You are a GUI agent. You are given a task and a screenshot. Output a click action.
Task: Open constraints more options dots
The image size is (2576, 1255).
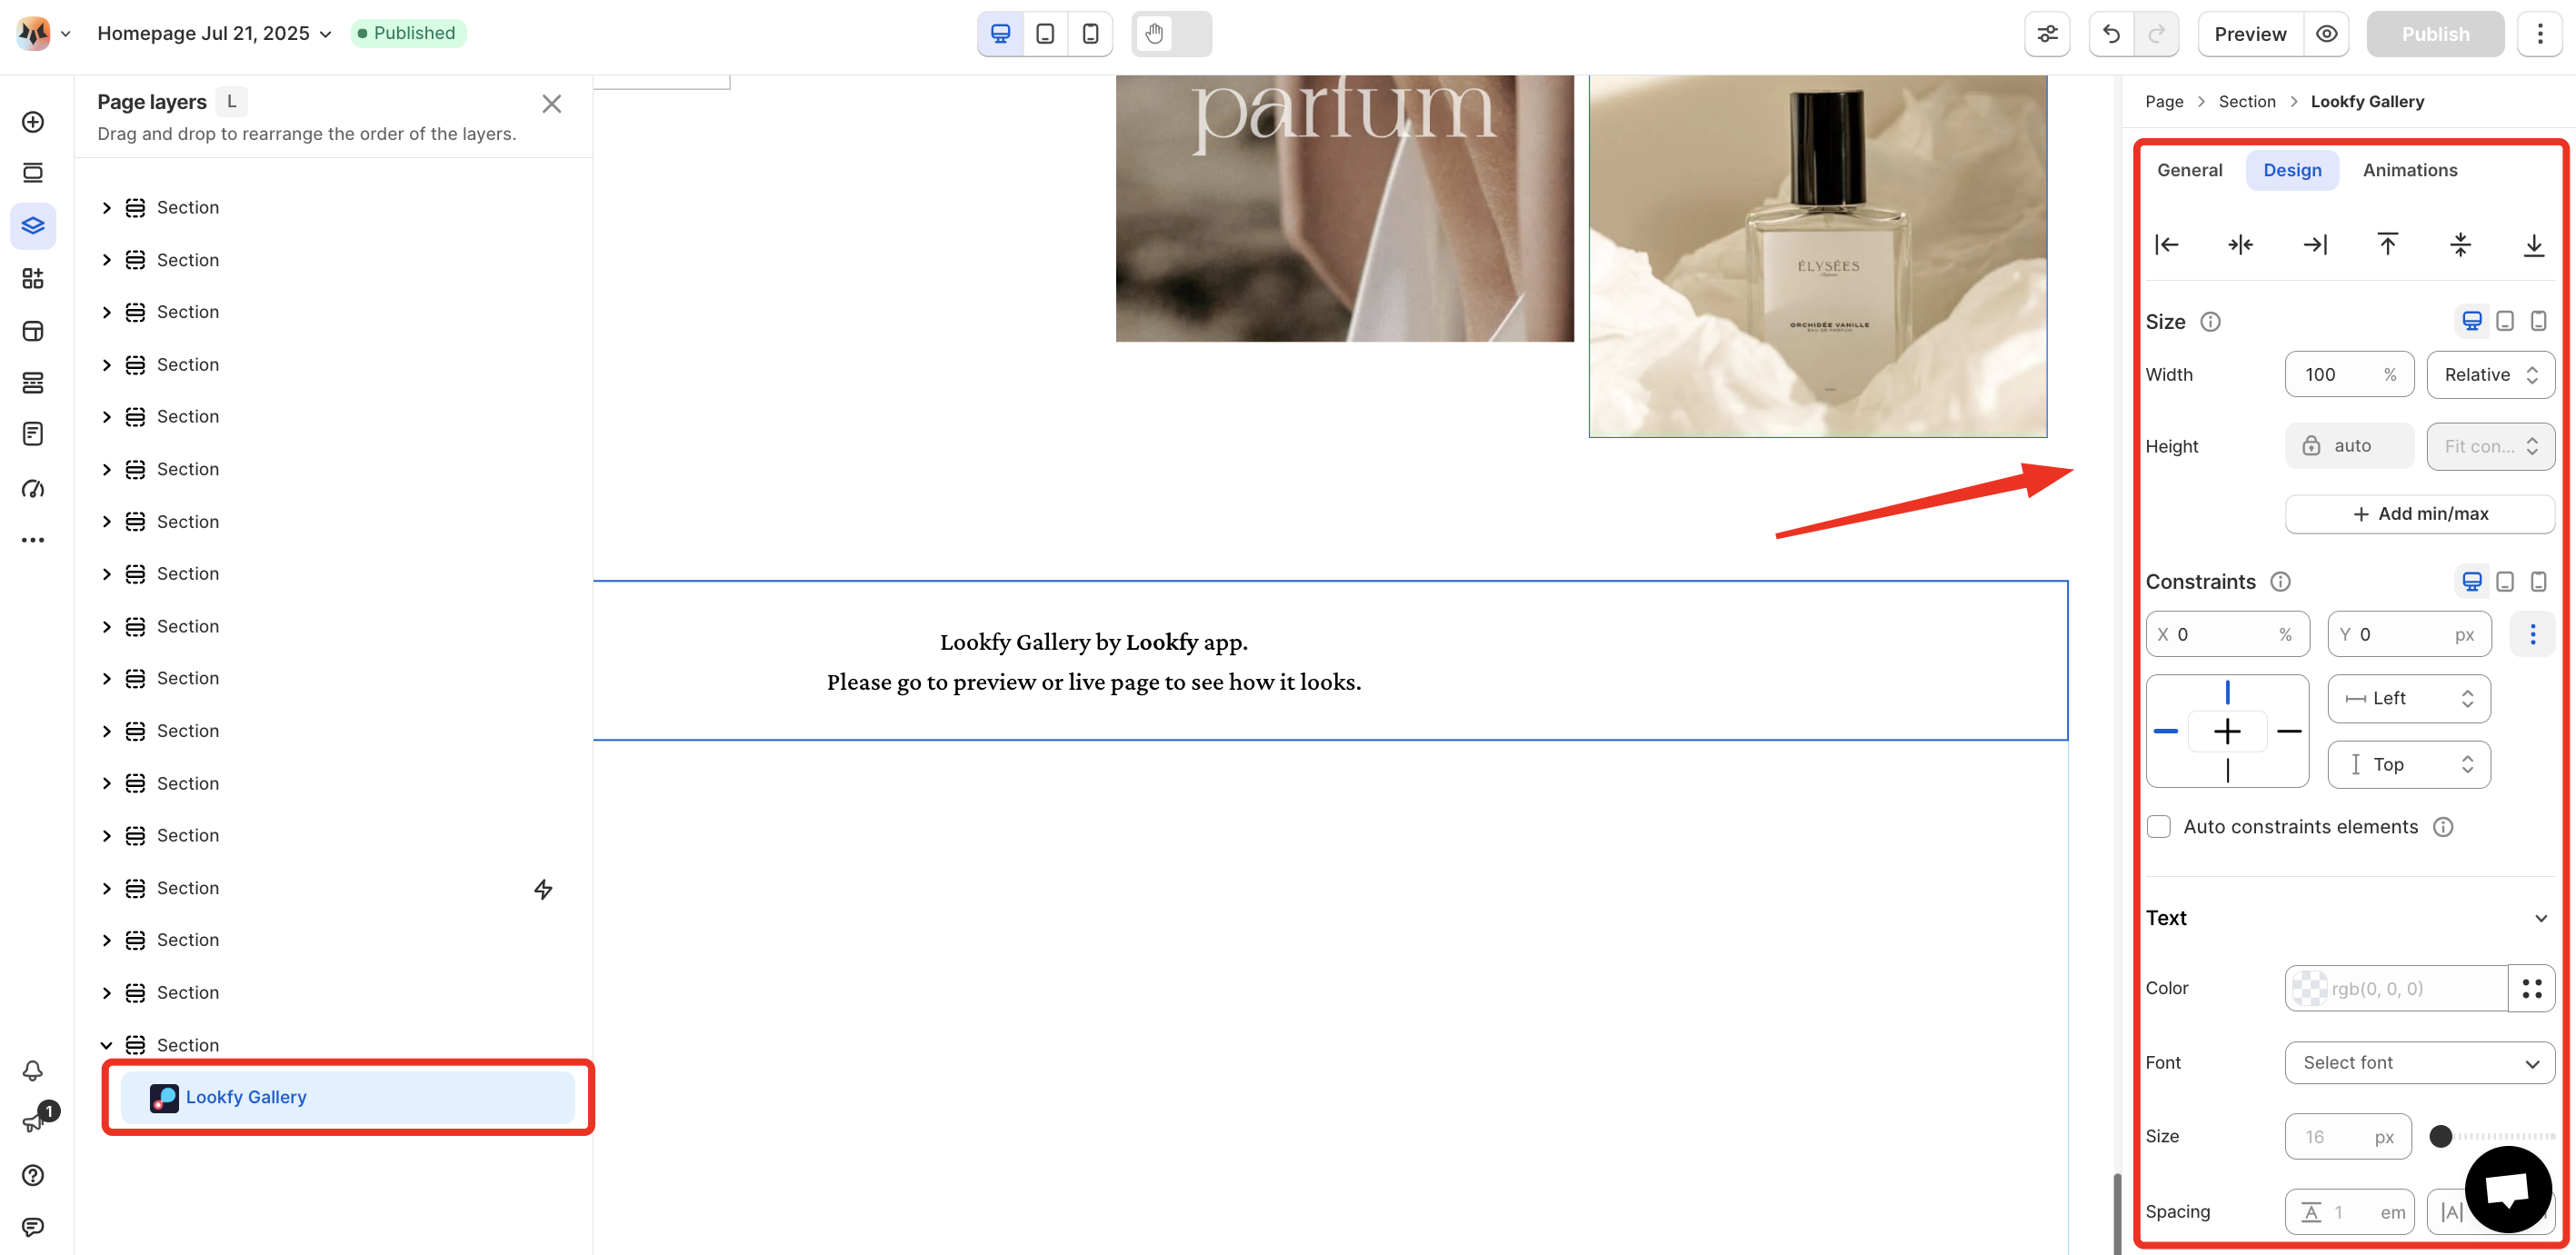coord(2533,634)
